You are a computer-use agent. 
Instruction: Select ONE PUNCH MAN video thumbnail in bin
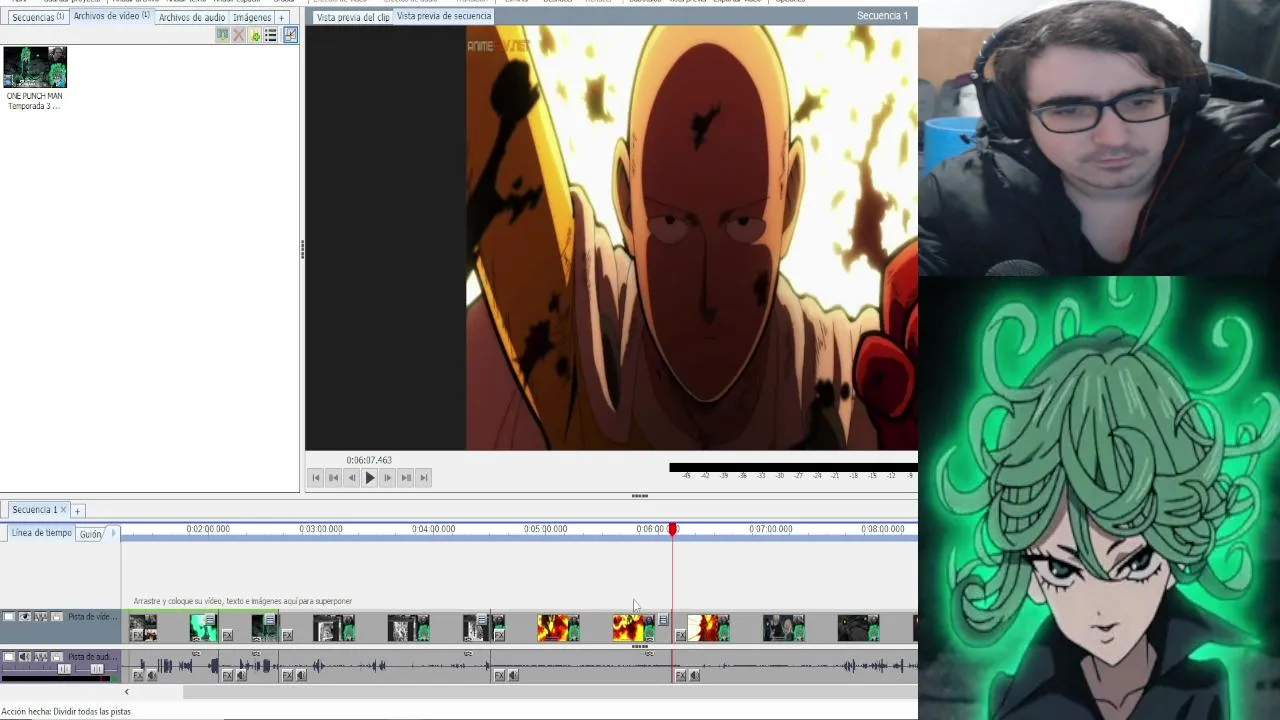point(35,67)
